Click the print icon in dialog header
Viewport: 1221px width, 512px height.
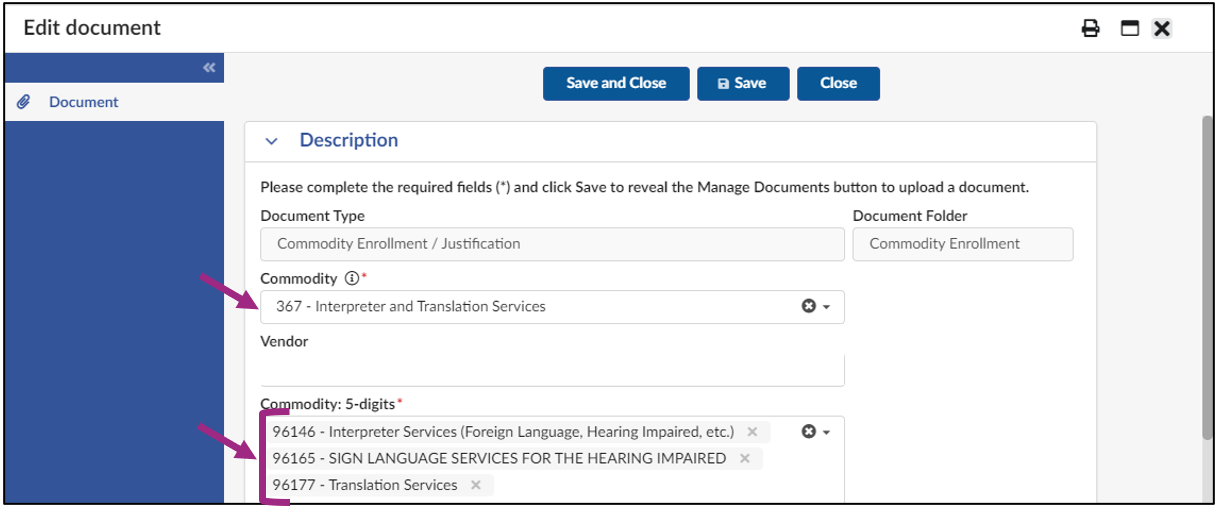(1090, 28)
